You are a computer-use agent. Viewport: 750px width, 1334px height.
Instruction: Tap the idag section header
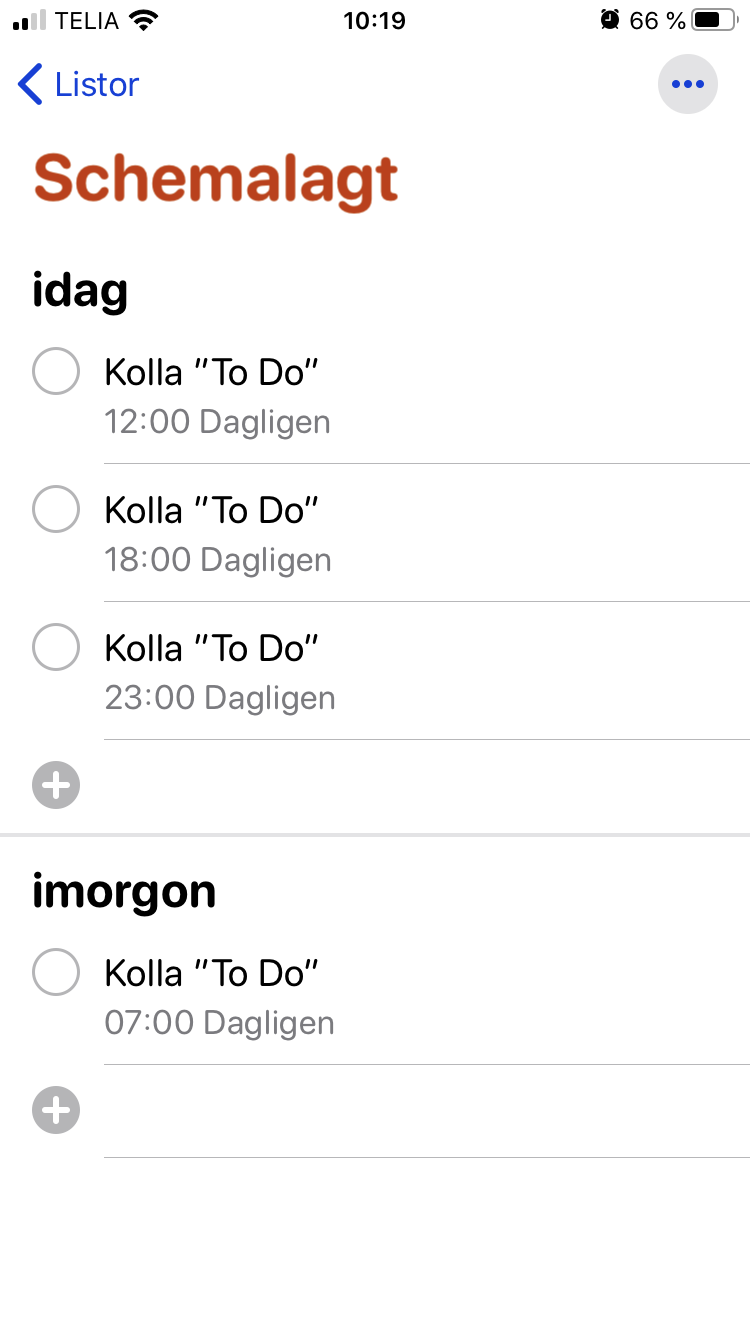point(80,291)
